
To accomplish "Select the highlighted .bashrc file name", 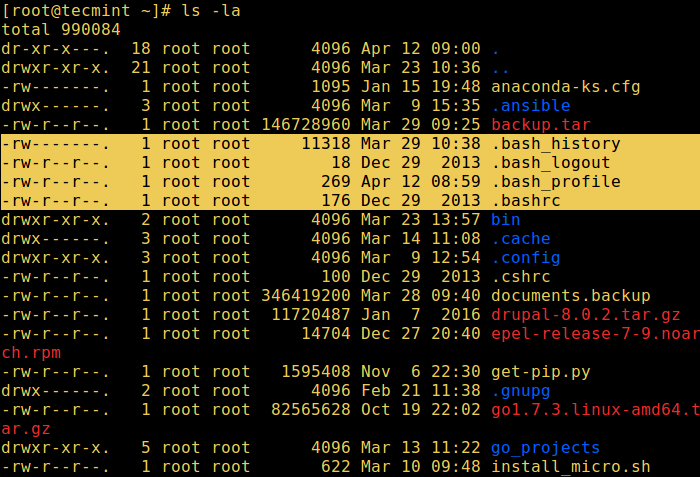I will (526, 201).
